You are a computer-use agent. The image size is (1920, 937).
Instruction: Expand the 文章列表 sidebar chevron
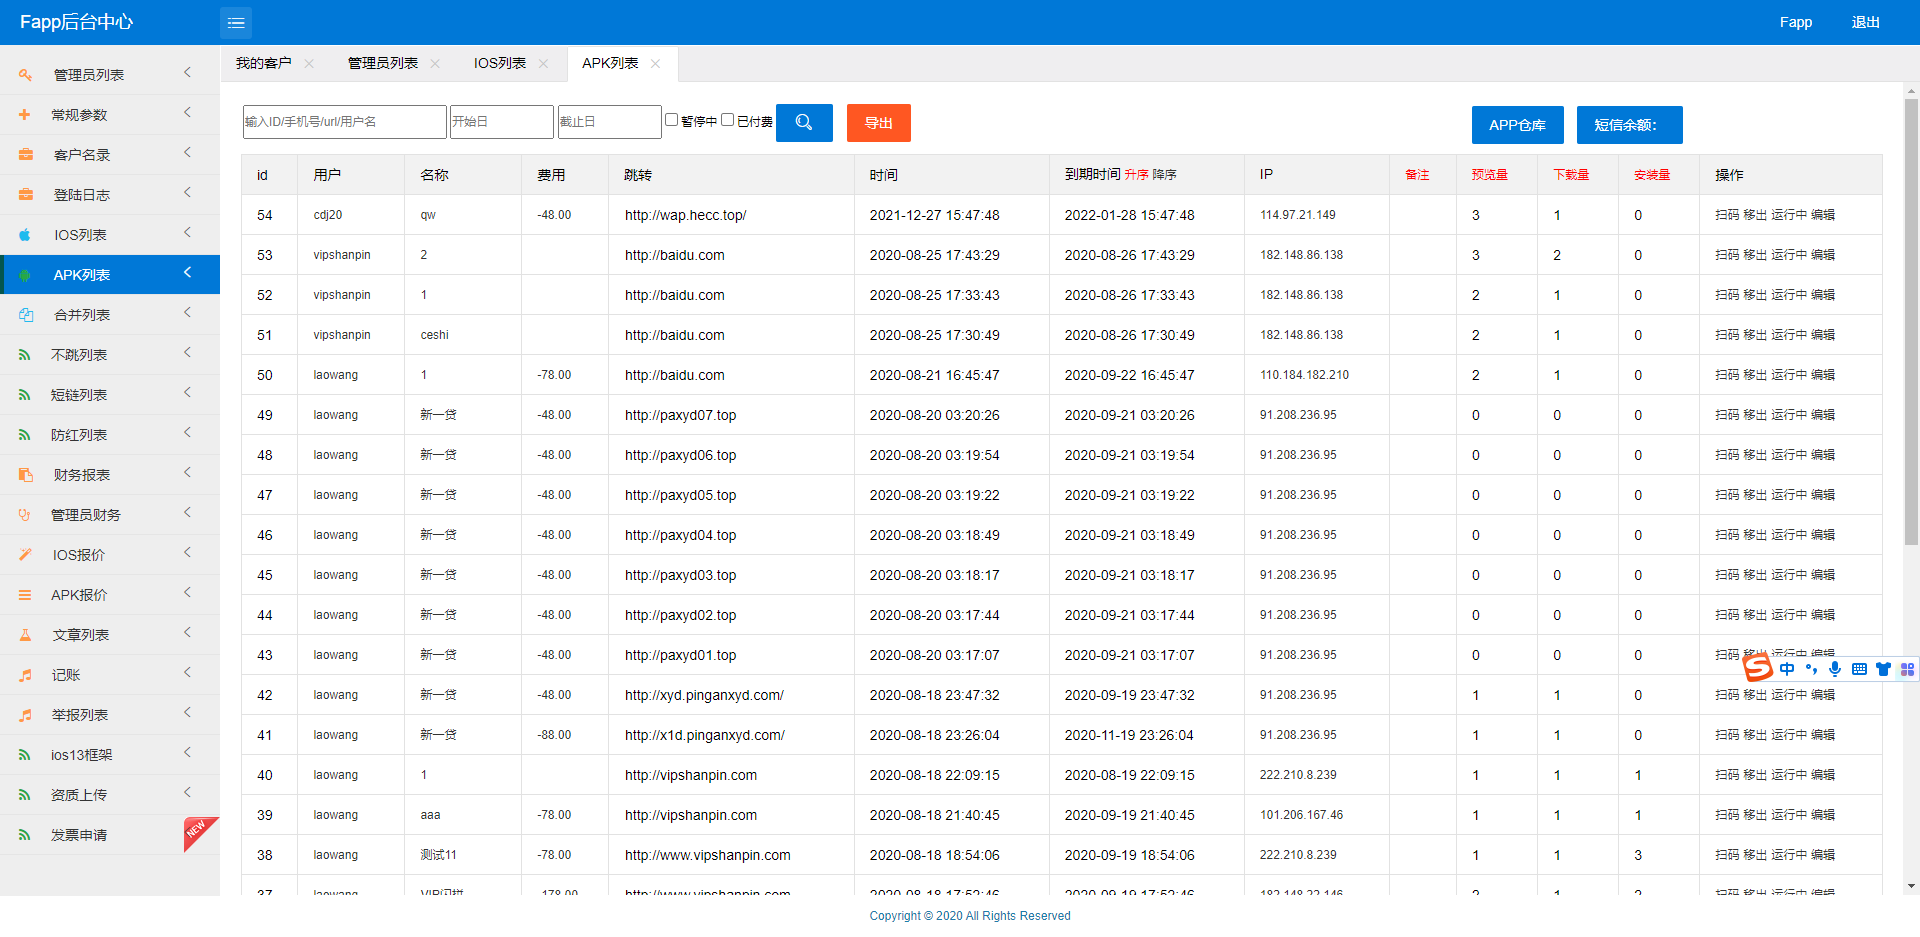187,633
